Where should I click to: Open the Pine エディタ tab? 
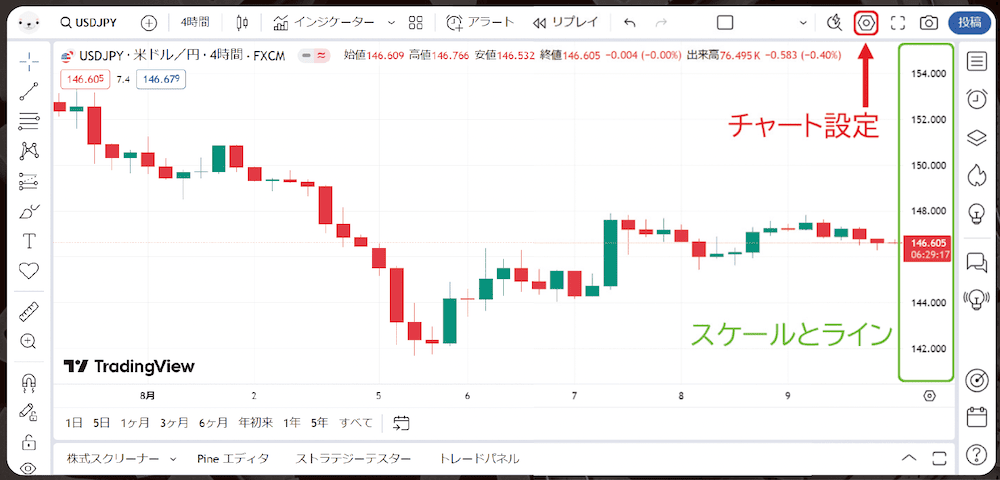[233, 458]
